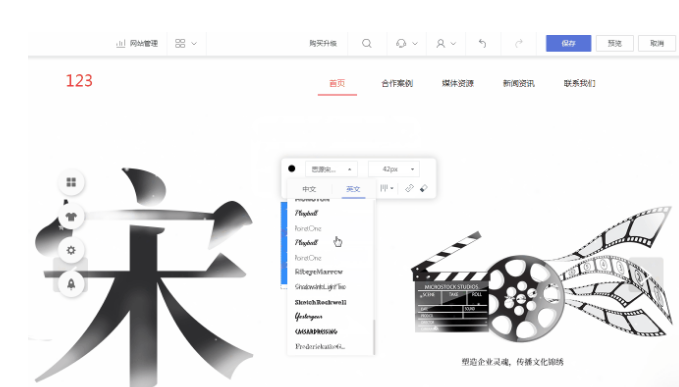Click the clear formatting eraser icon
The height and width of the screenshot is (387, 679).
(424, 188)
